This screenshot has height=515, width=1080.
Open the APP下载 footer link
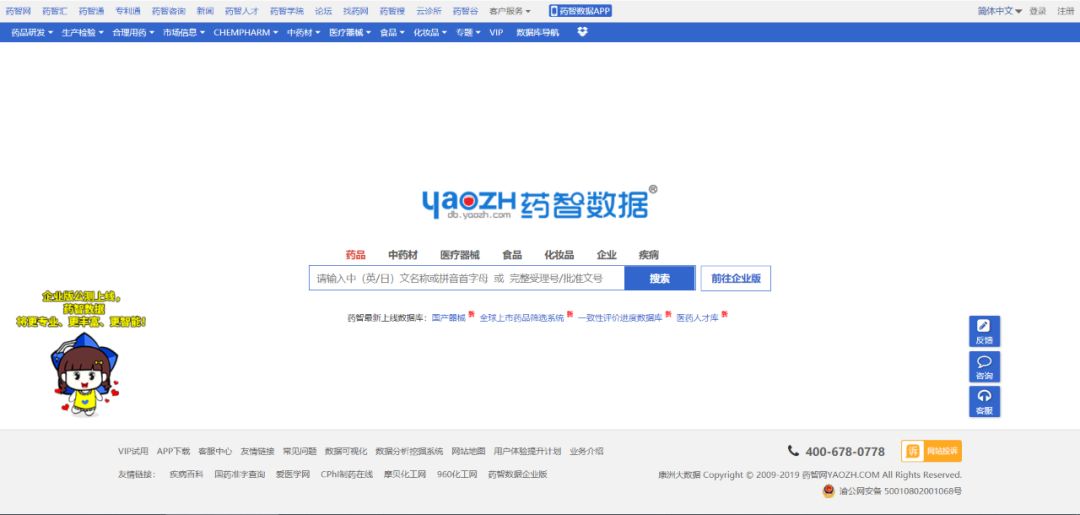click(174, 452)
